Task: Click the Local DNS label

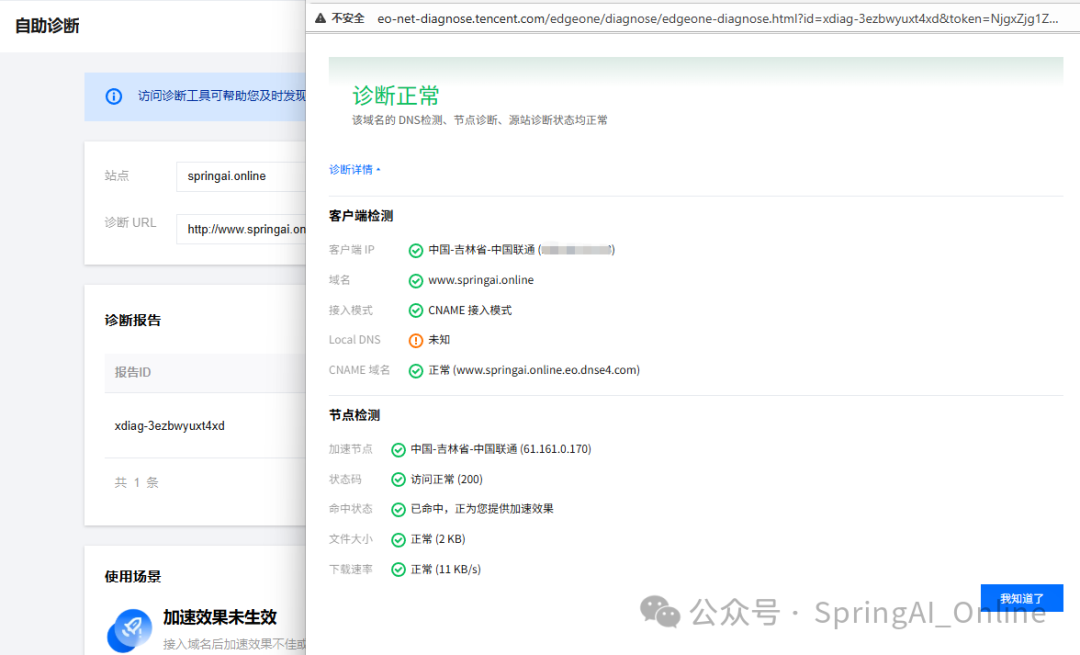Action: [x=354, y=340]
